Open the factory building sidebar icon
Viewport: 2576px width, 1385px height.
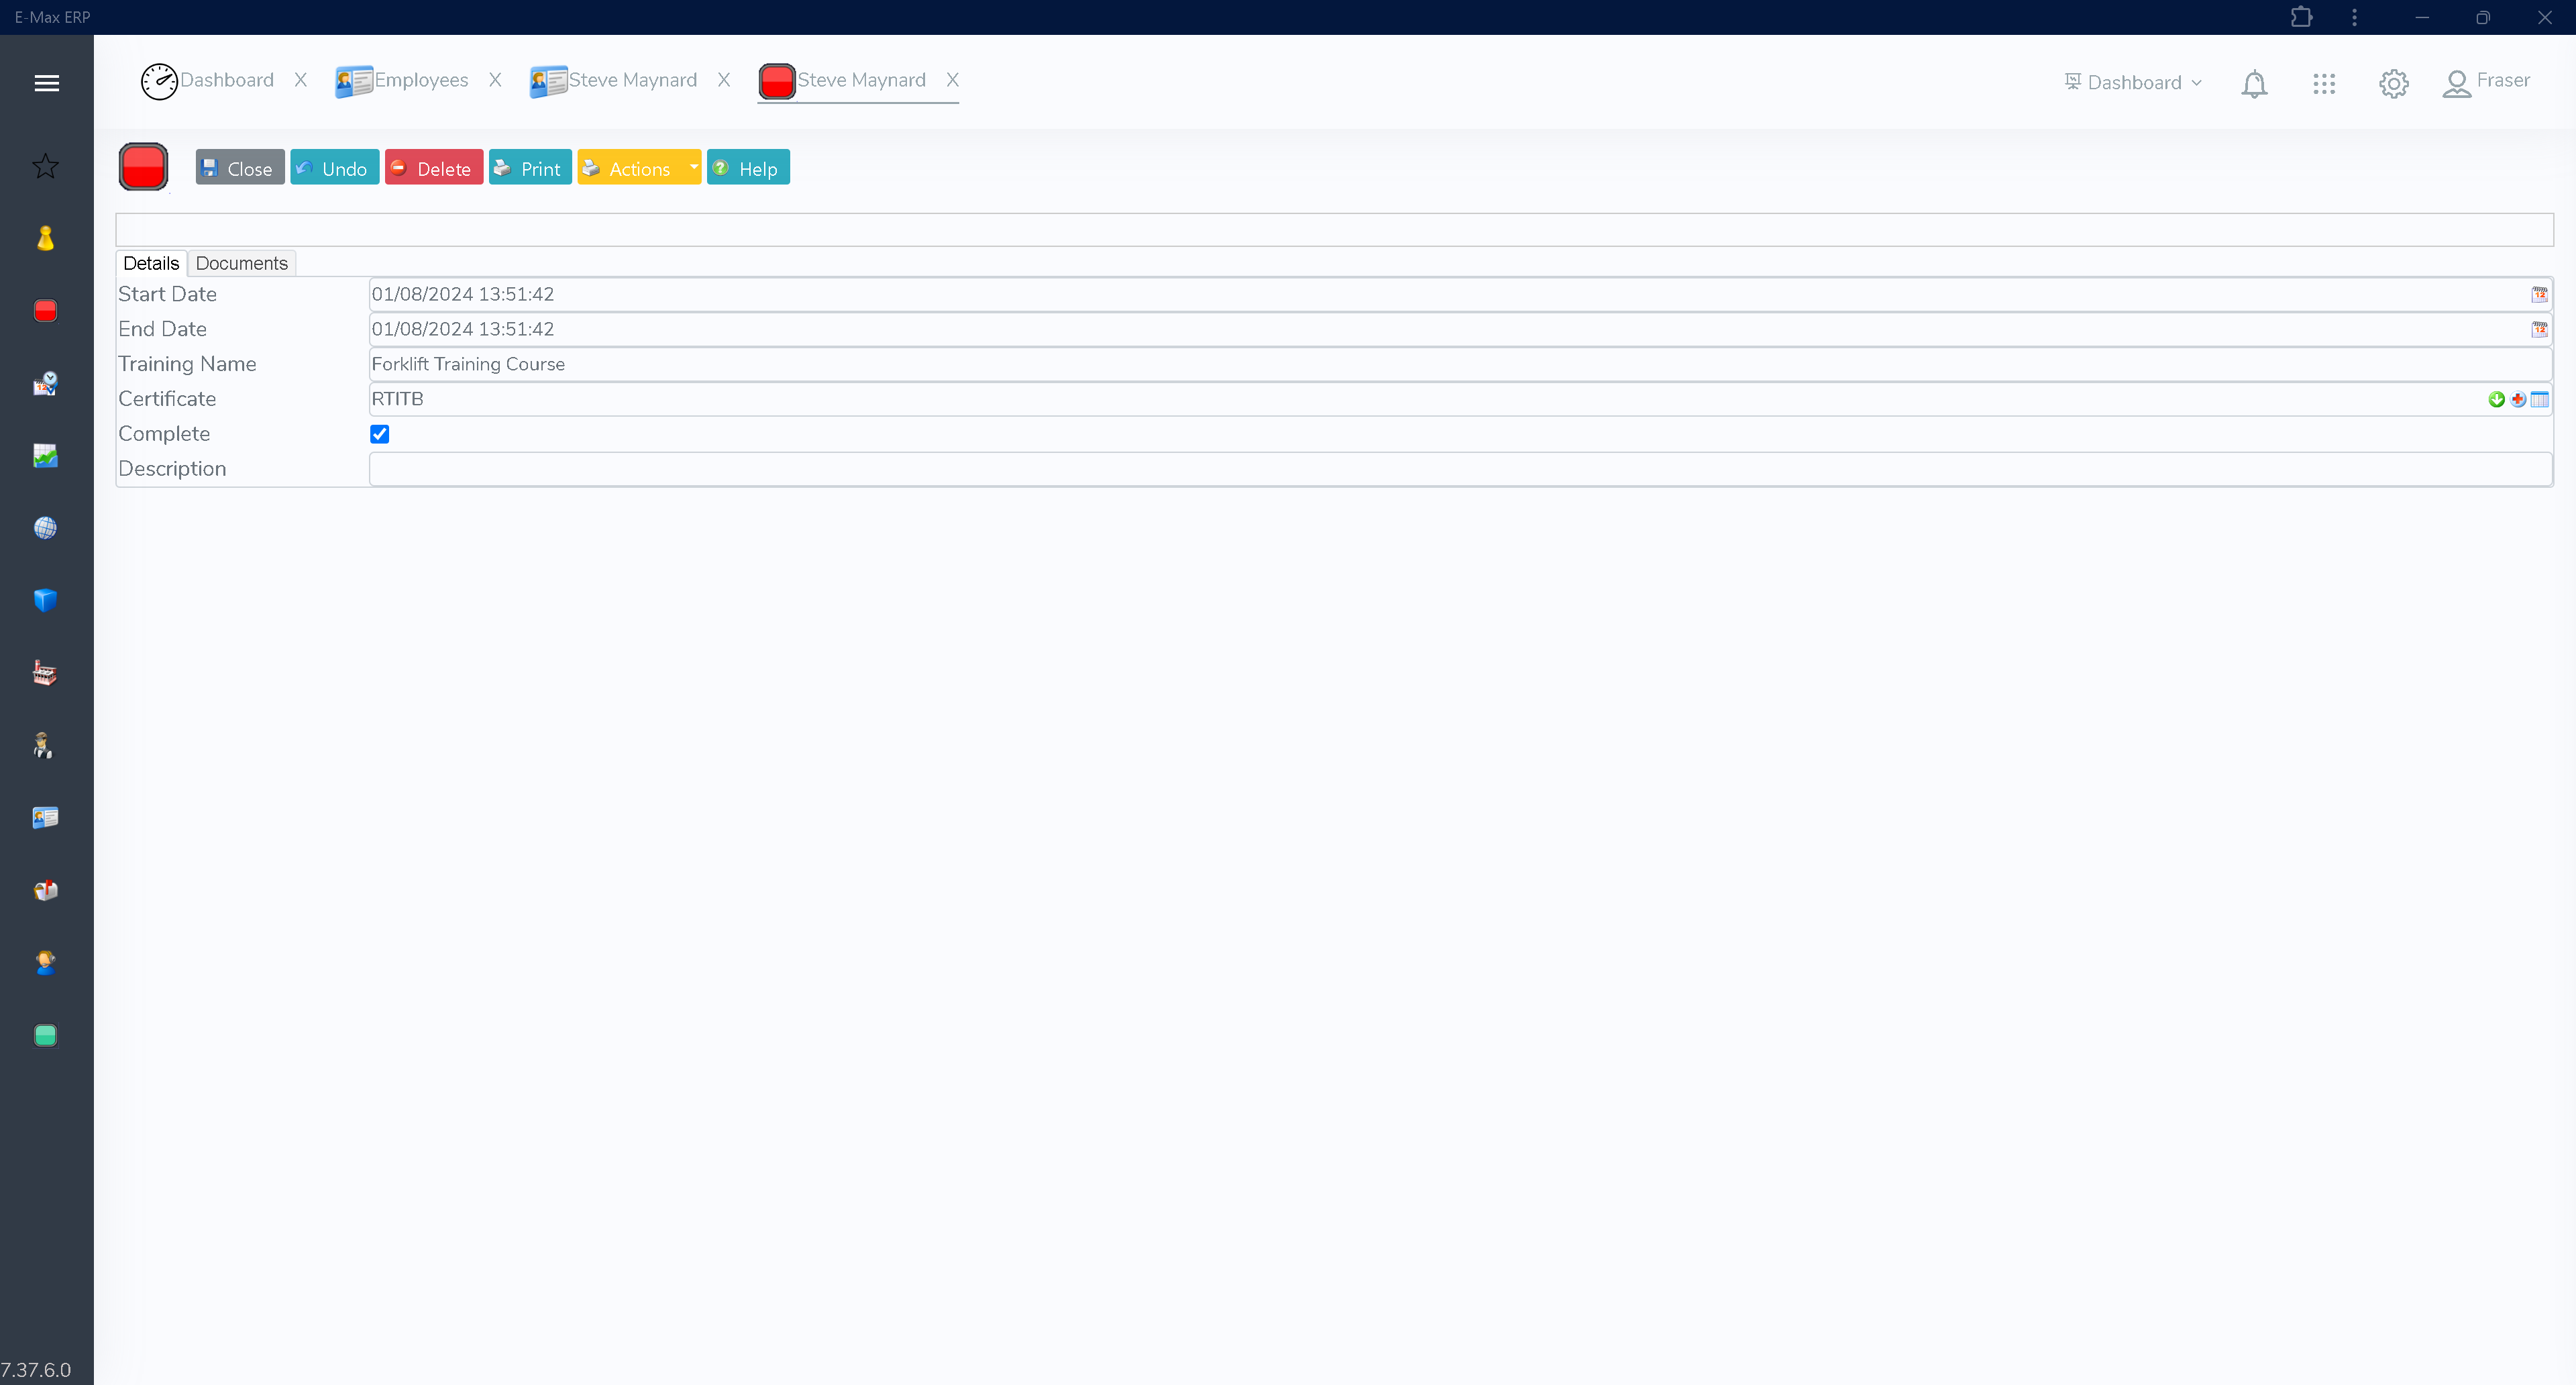(x=45, y=673)
